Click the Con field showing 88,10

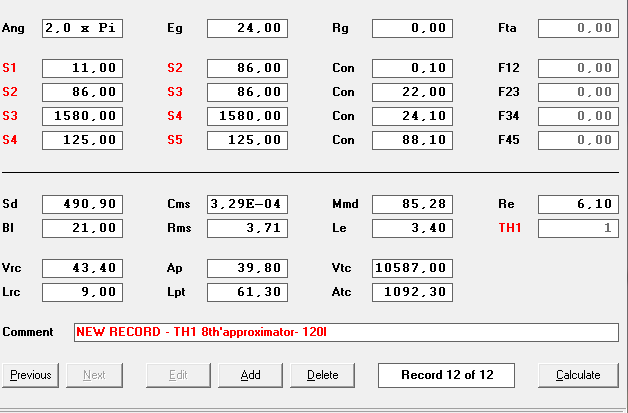[x=413, y=141]
